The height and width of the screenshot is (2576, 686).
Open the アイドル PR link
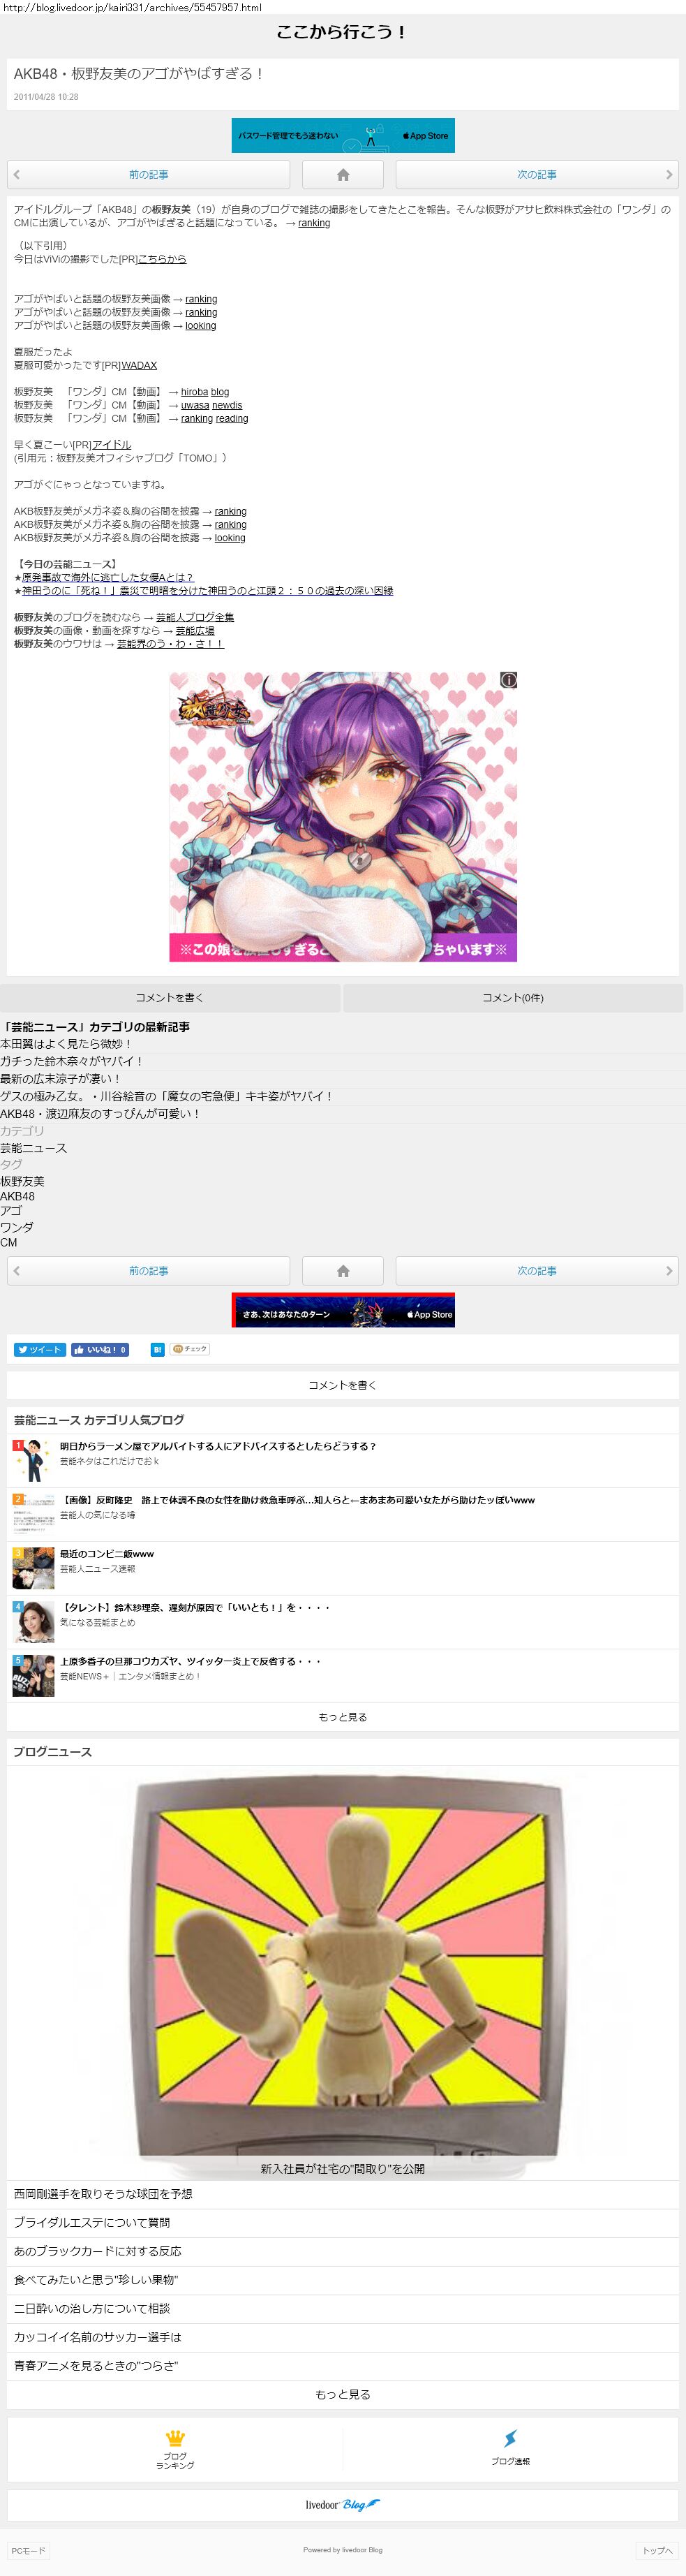[111, 445]
